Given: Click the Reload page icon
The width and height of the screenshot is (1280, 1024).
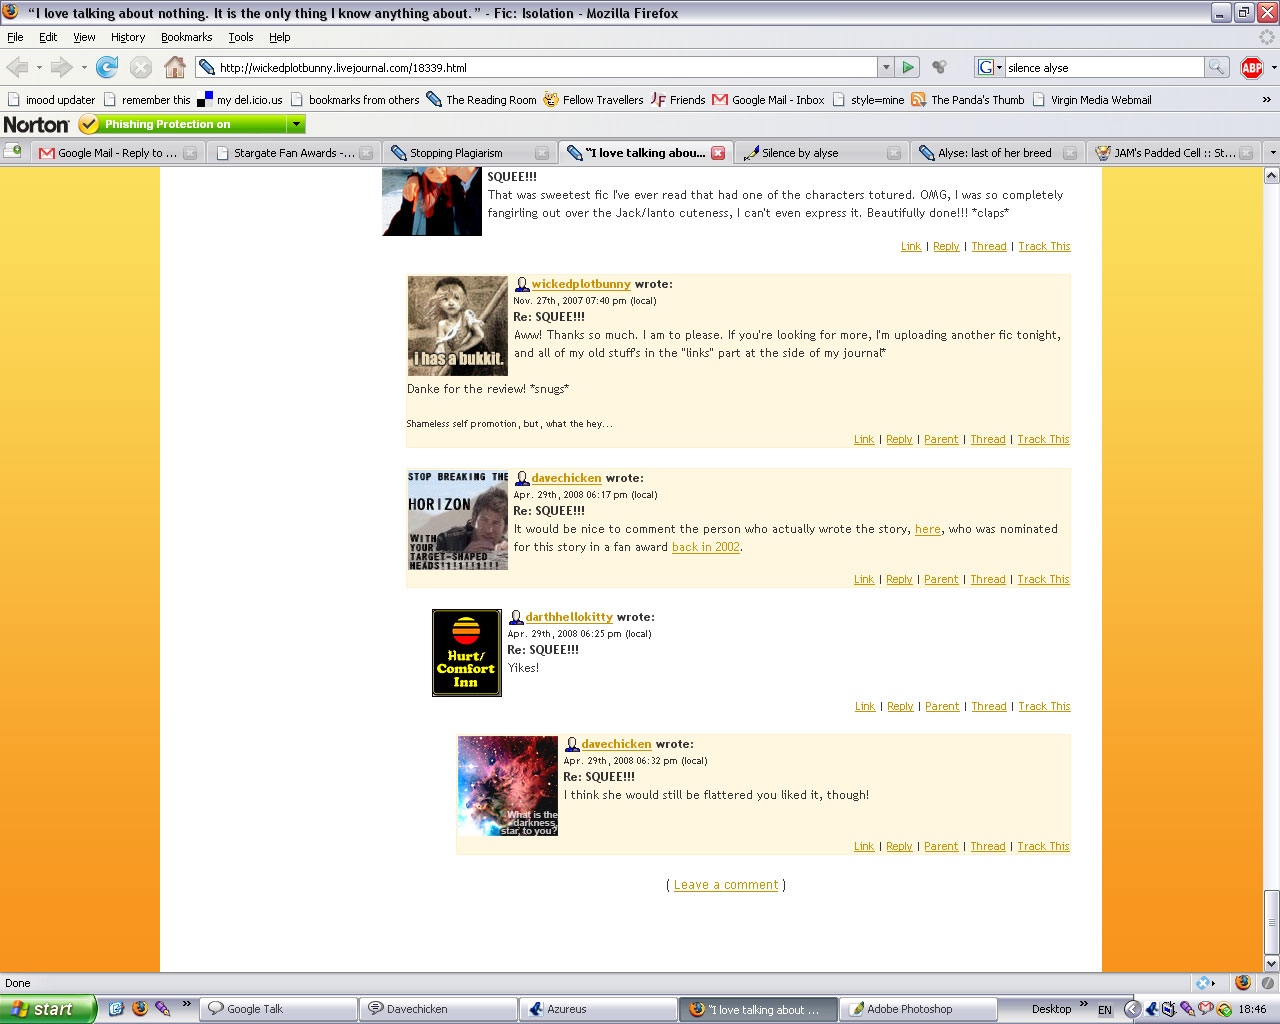Looking at the screenshot, I should coord(107,67).
